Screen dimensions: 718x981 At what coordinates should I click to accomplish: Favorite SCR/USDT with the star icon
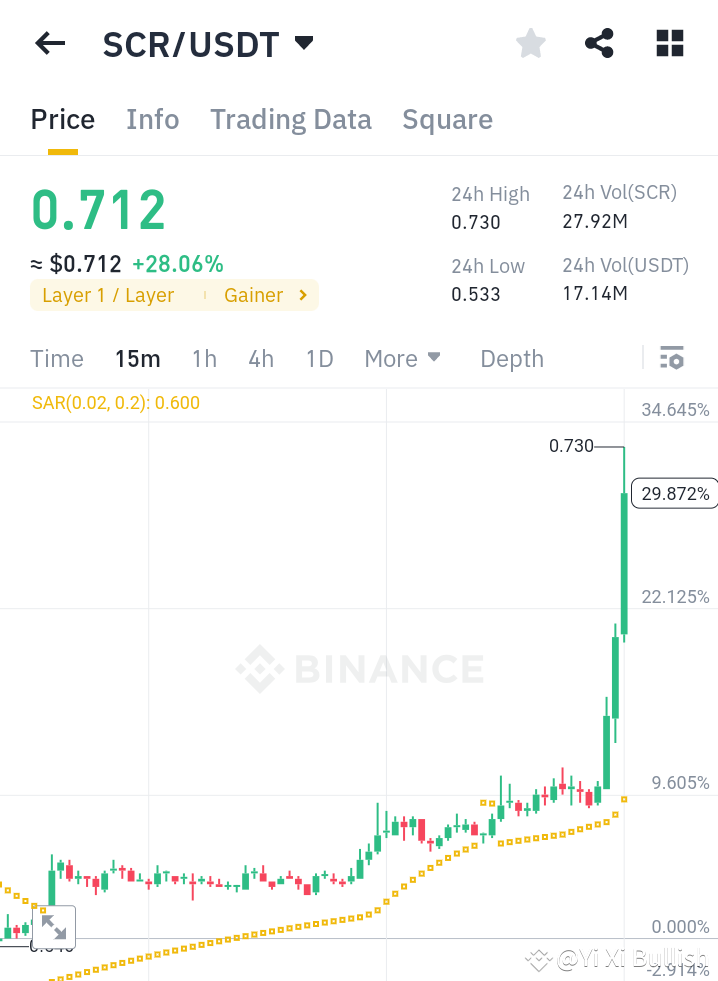coord(530,43)
